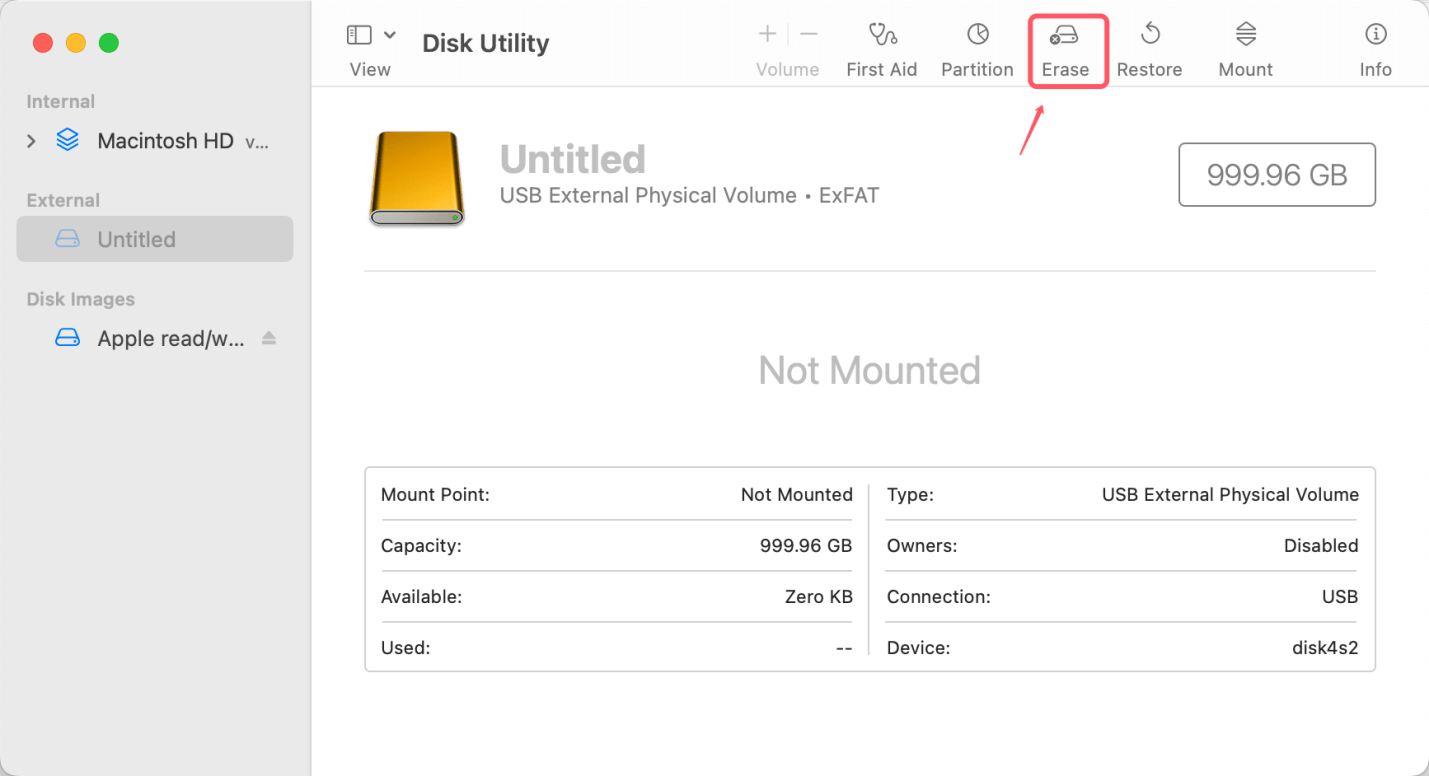Click the 999.96 GB capacity button
This screenshot has height=776, width=1429.
pos(1276,175)
